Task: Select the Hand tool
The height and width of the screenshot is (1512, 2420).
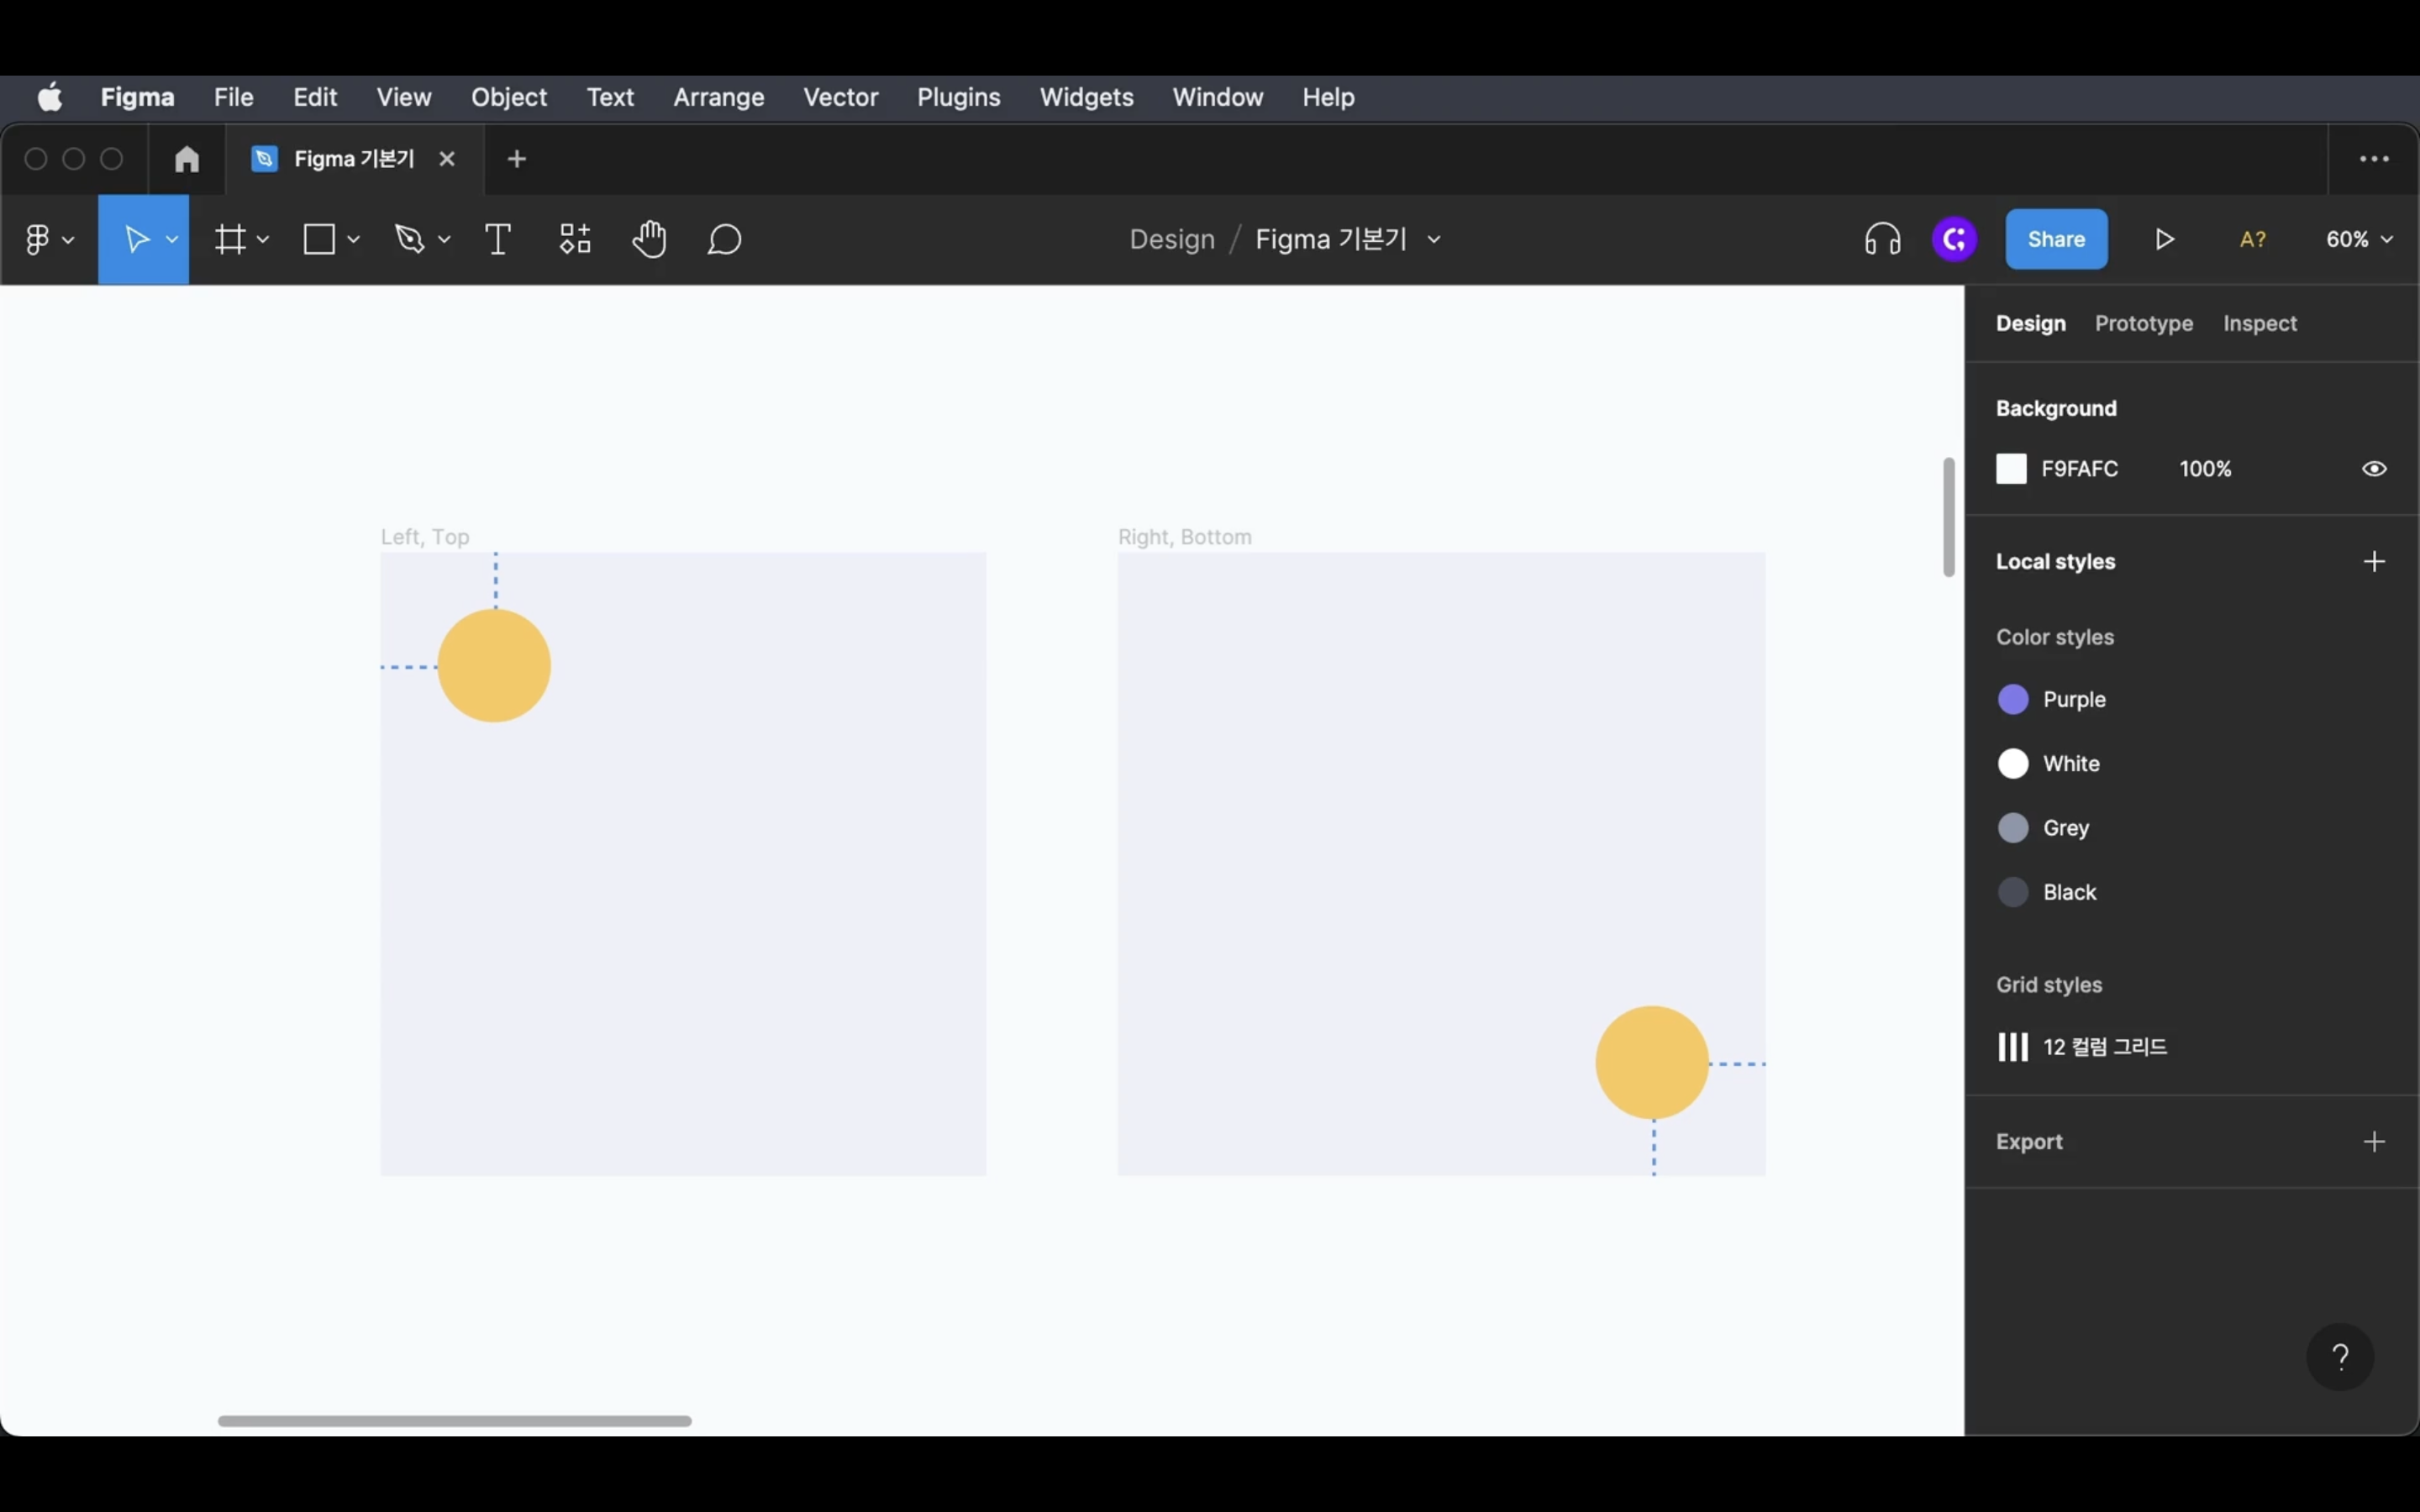Action: coord(649,240)
